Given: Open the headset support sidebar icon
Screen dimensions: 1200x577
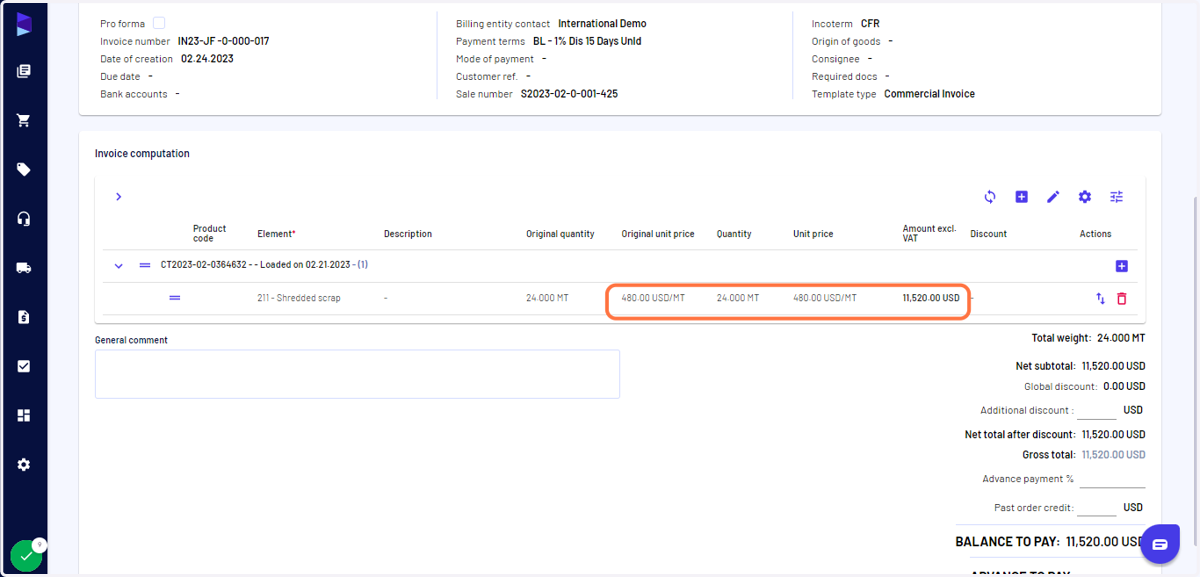Looking at the screenshot, I should point(24,219).
